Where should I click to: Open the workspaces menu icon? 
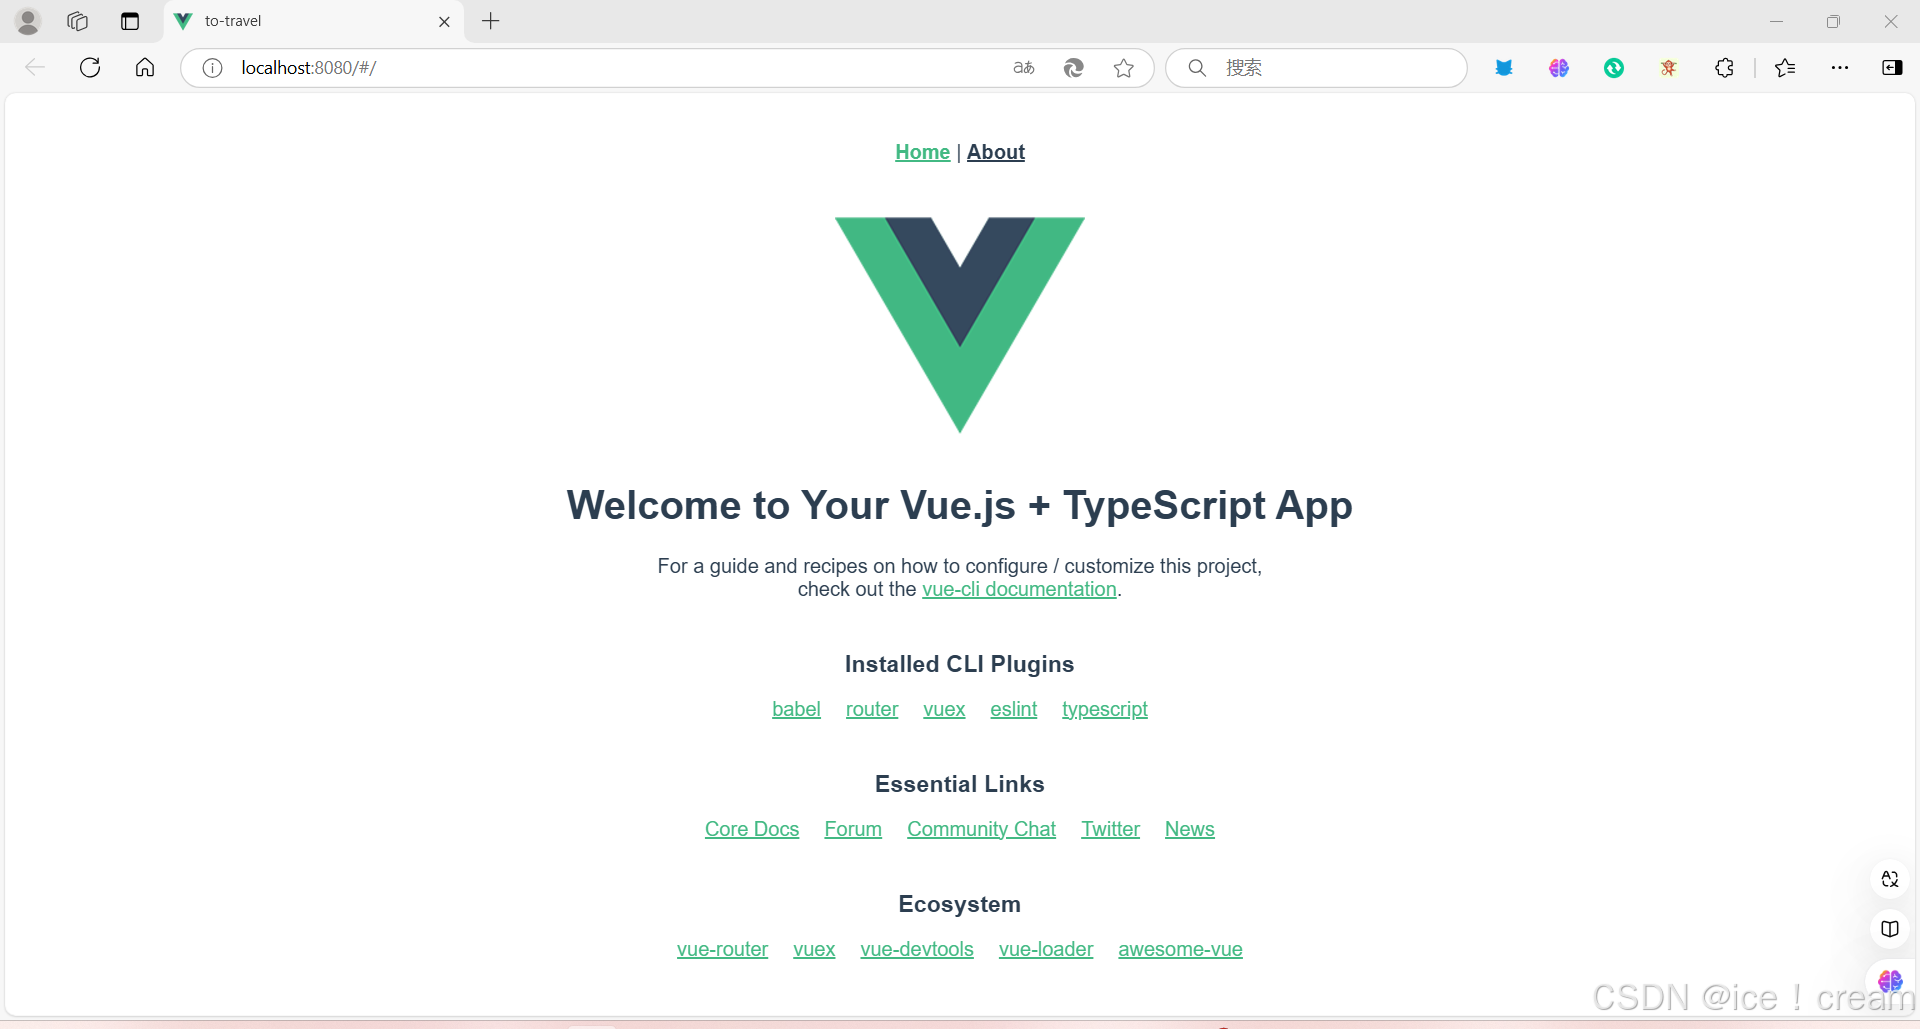click(x=77, y=21)
